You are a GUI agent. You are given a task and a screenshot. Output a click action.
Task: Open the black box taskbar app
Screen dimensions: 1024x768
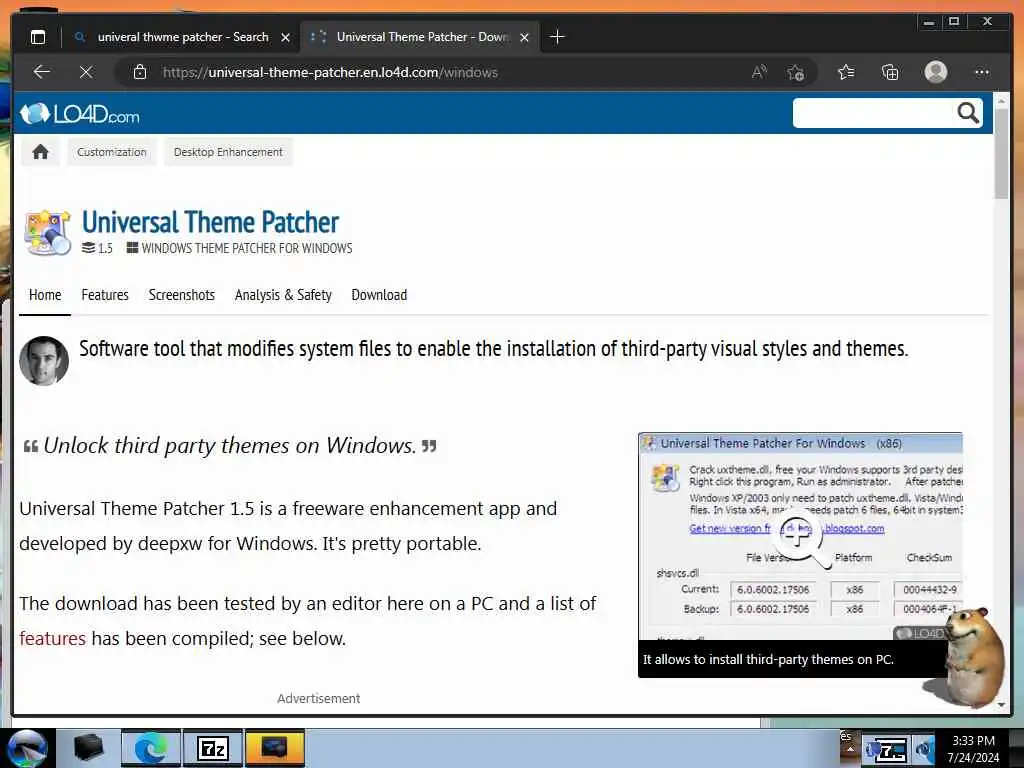(x=88, y=748)
